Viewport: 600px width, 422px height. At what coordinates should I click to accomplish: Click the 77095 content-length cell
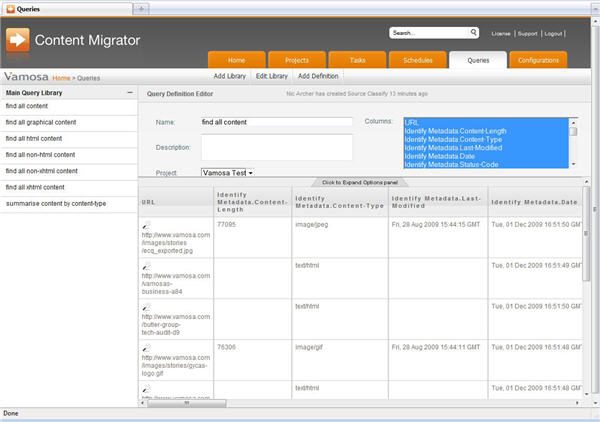pyautogui.click(x=253, y=238)
